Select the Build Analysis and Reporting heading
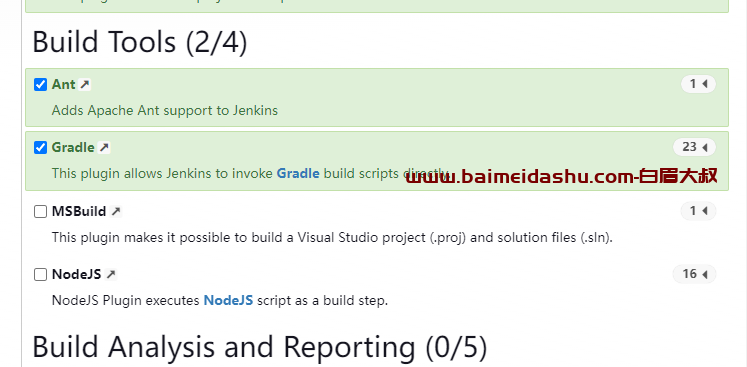 tap(260, 347)
